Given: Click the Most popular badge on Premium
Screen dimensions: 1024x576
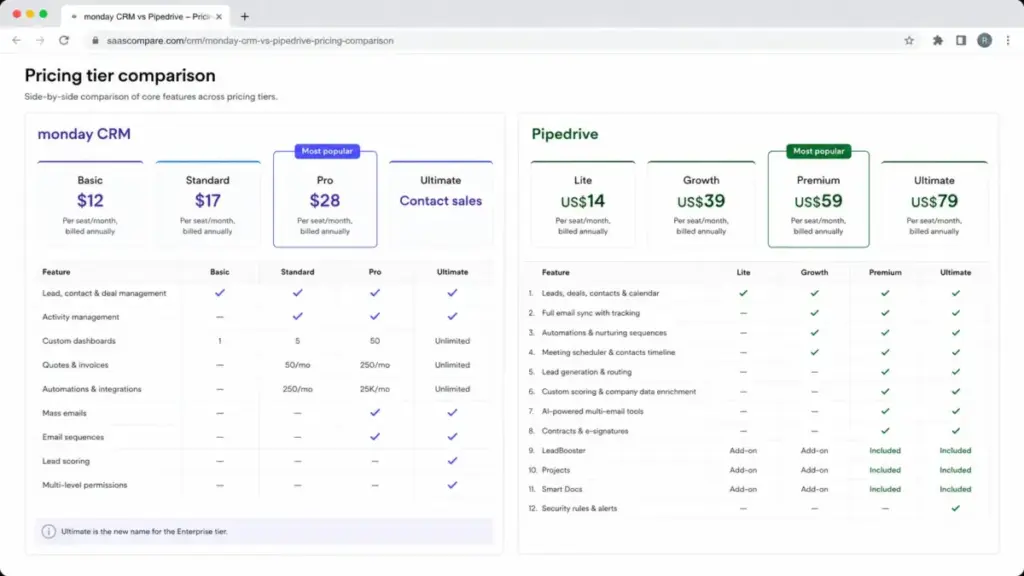Looking at the screenshot, I should tap(818, 151).
